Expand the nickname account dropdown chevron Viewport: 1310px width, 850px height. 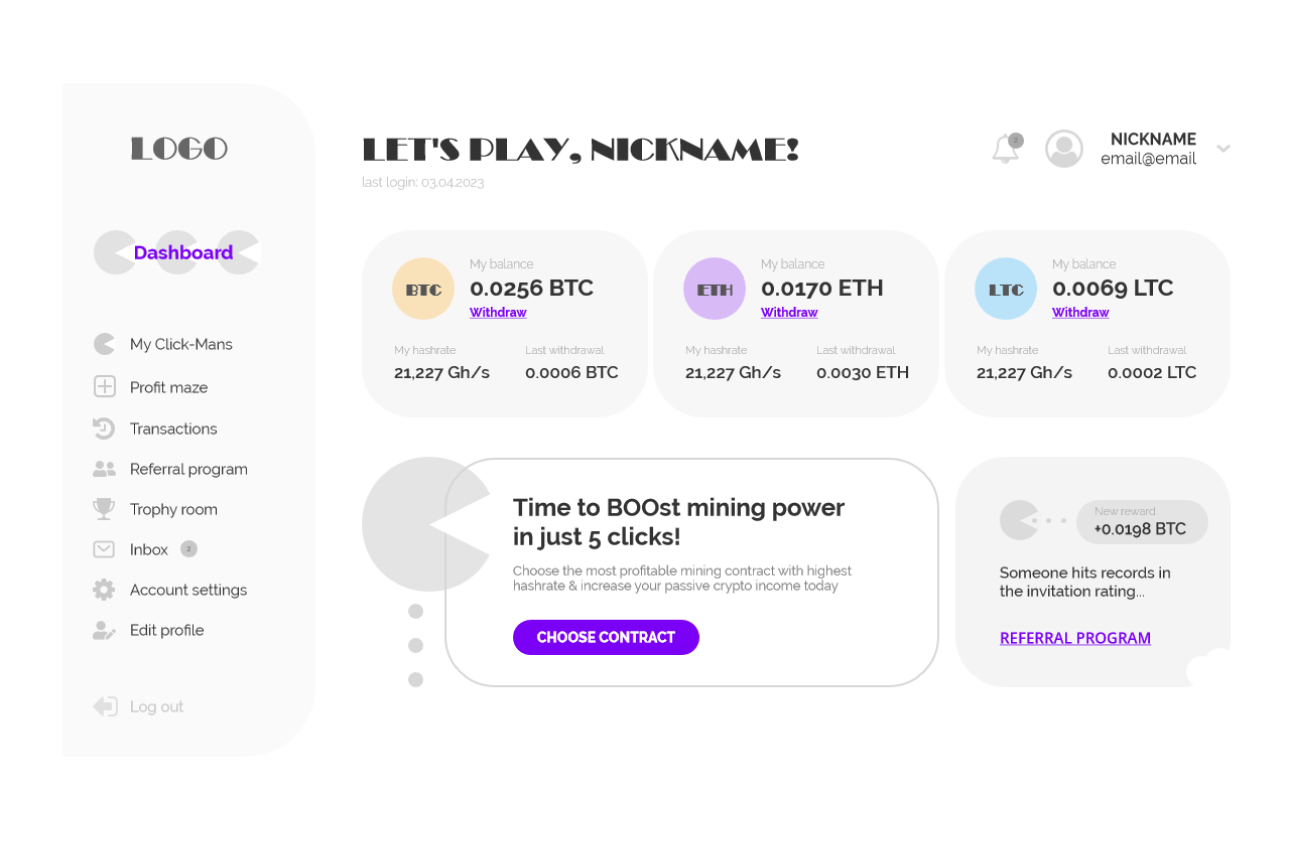tap(1223, 149)
